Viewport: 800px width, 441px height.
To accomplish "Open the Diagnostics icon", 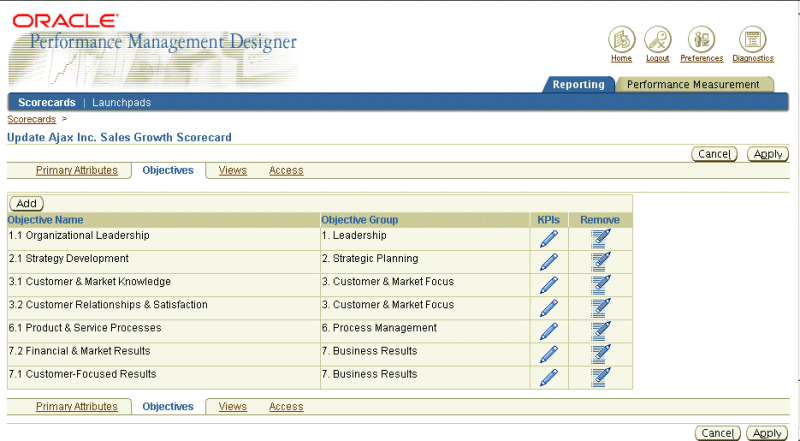I will [x=753, y=39].
